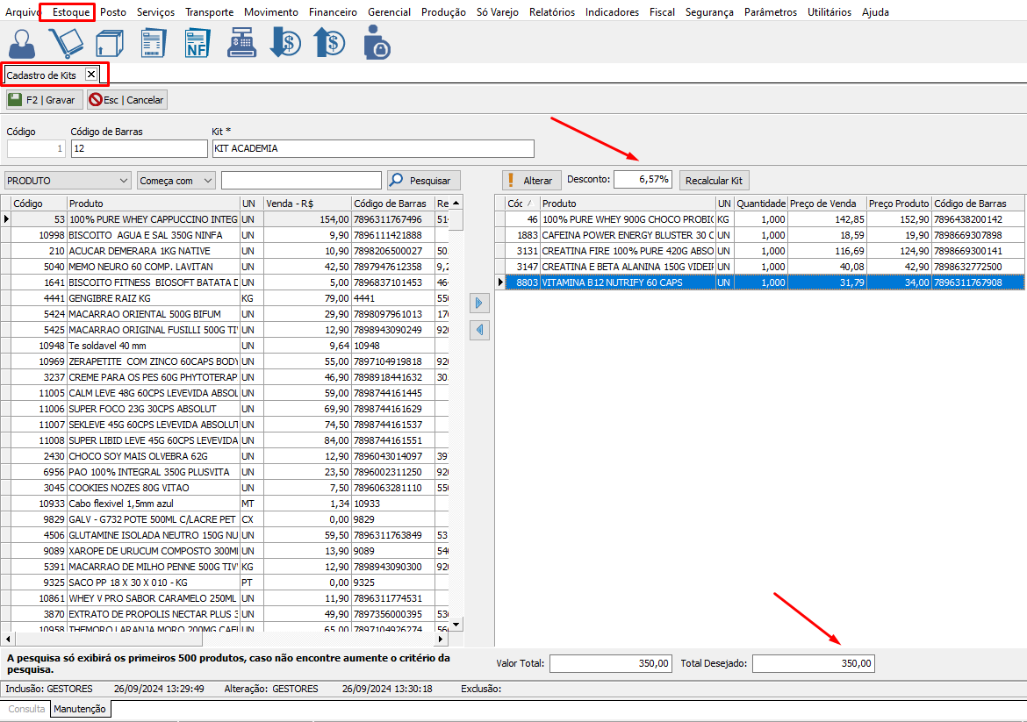Image resolution: width=1027 pixels, height=722 pixels.
Task: Open the Financeiro menu
Action: [x=333, y=12]
